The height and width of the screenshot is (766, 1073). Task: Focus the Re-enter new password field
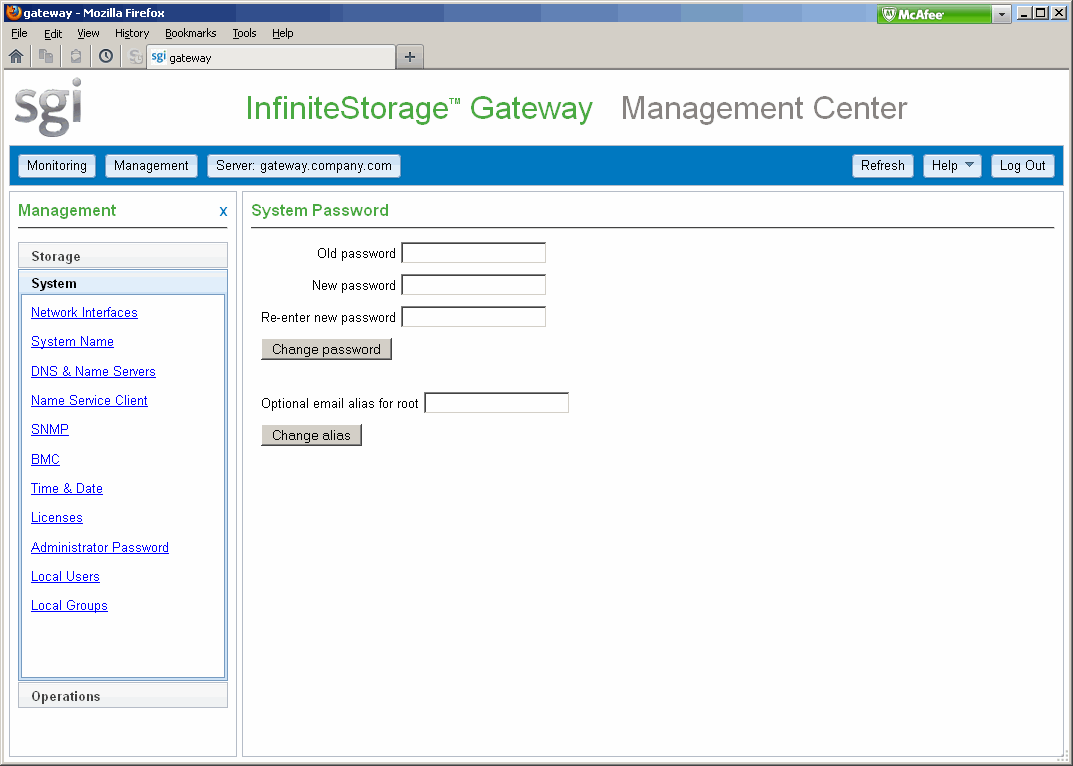(x=474, y=317)
